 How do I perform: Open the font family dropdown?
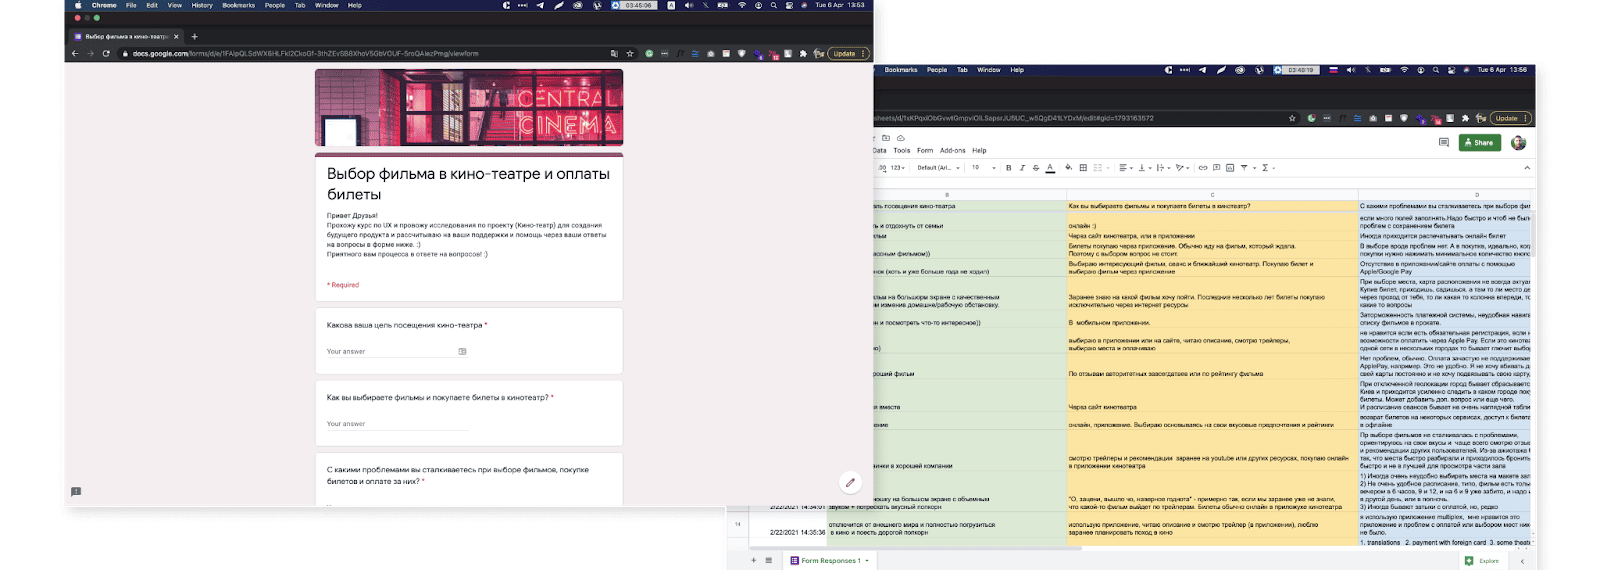pyautogui.click(x=938, y=168)
